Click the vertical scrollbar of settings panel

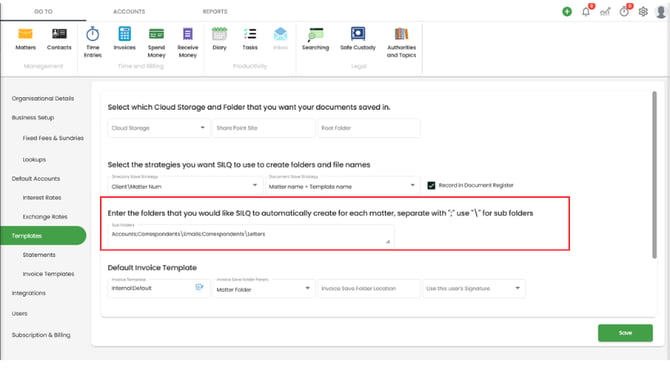tap(654, 175)
